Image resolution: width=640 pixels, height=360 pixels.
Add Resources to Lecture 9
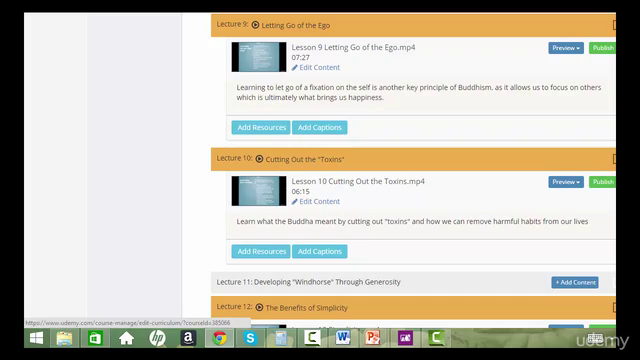(x=261, y=127)
